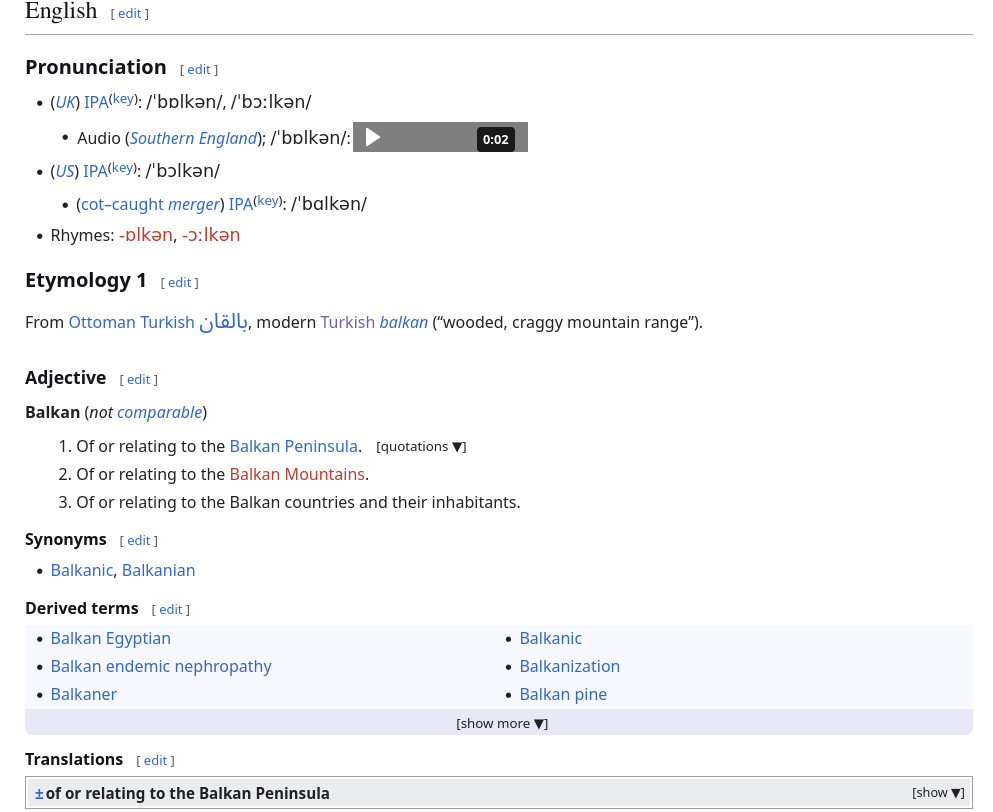Open the key link on UK line
This screenshot has width=993, height=812.
(123, 99)
